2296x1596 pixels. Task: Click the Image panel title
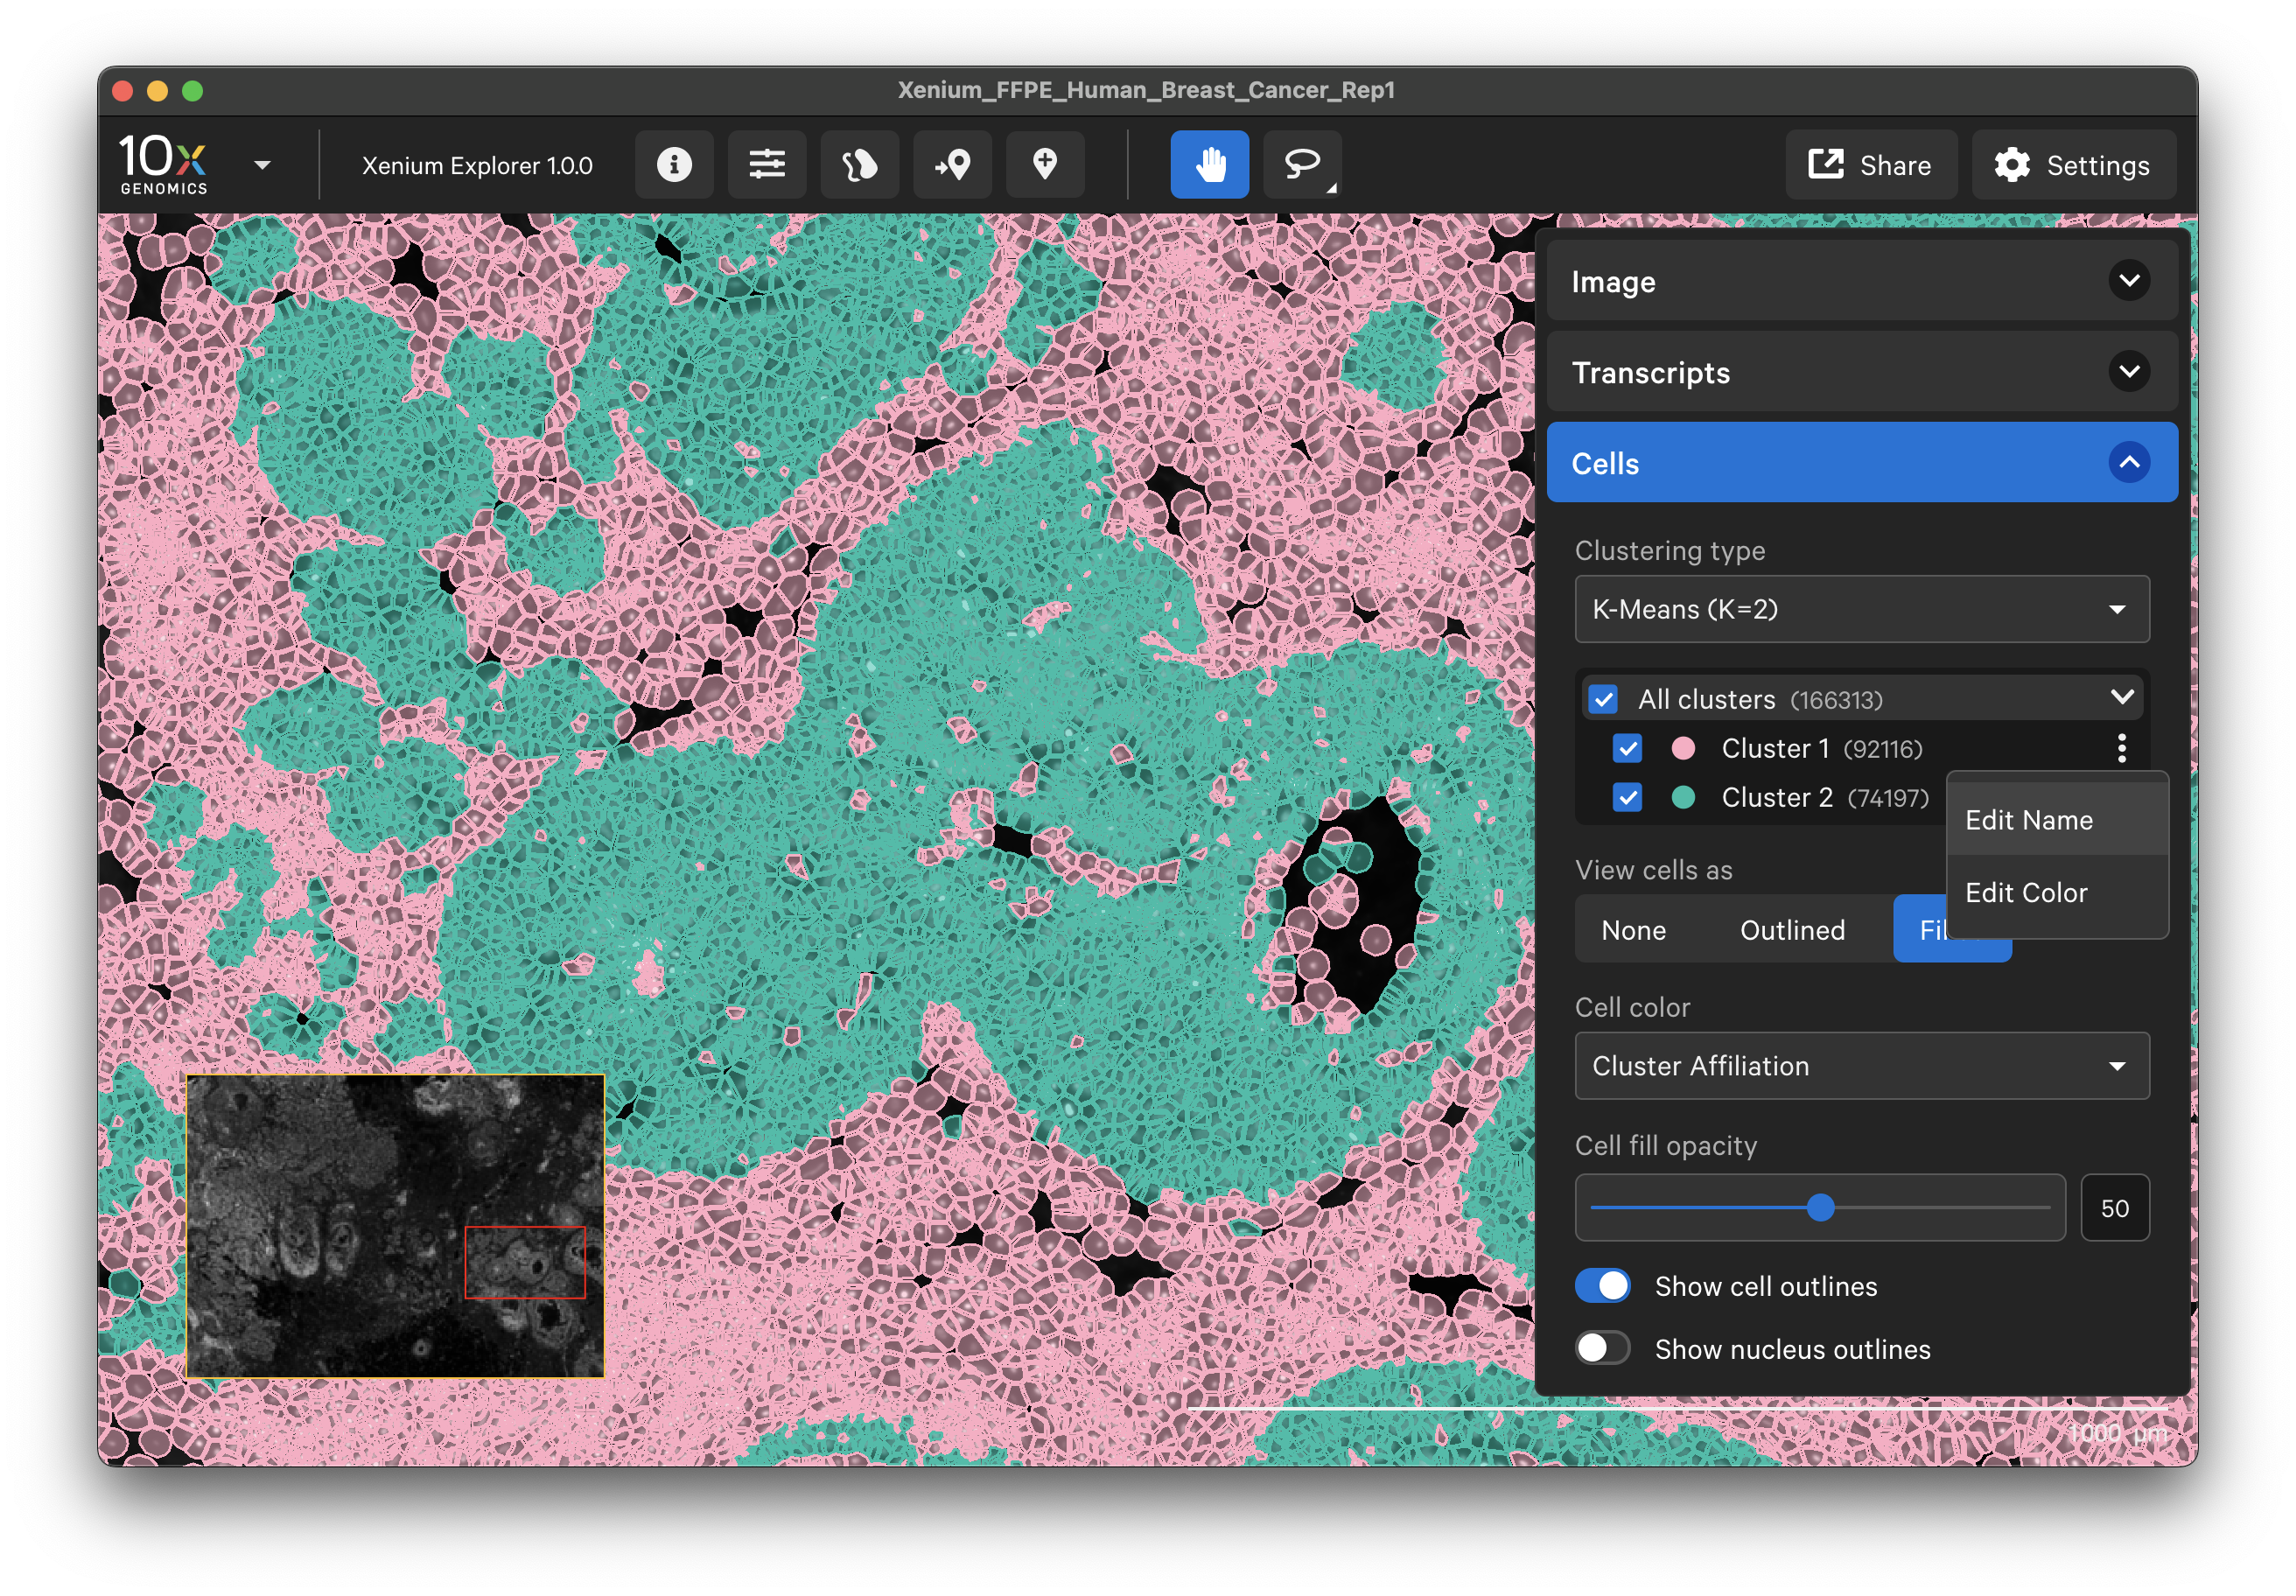(x=1613, y=281)
